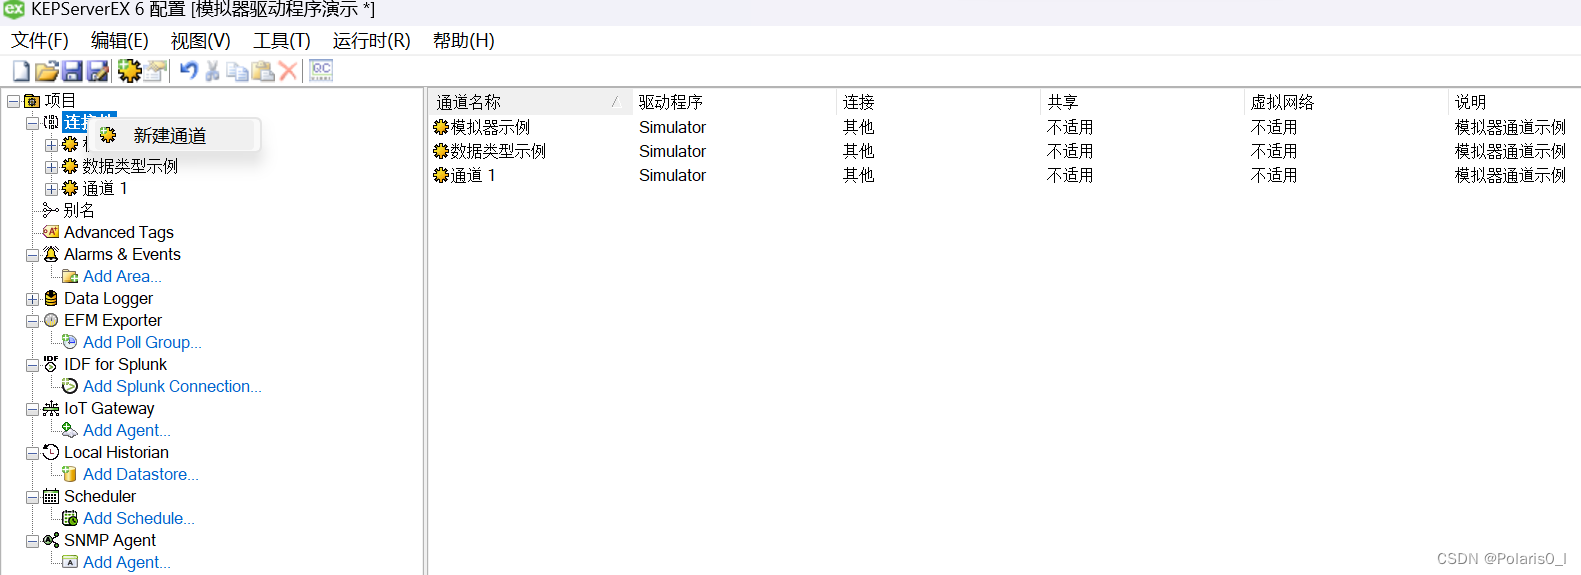Click the red Delete X icon
This screenshot has height=575, width=1581.
pos(288,71)
